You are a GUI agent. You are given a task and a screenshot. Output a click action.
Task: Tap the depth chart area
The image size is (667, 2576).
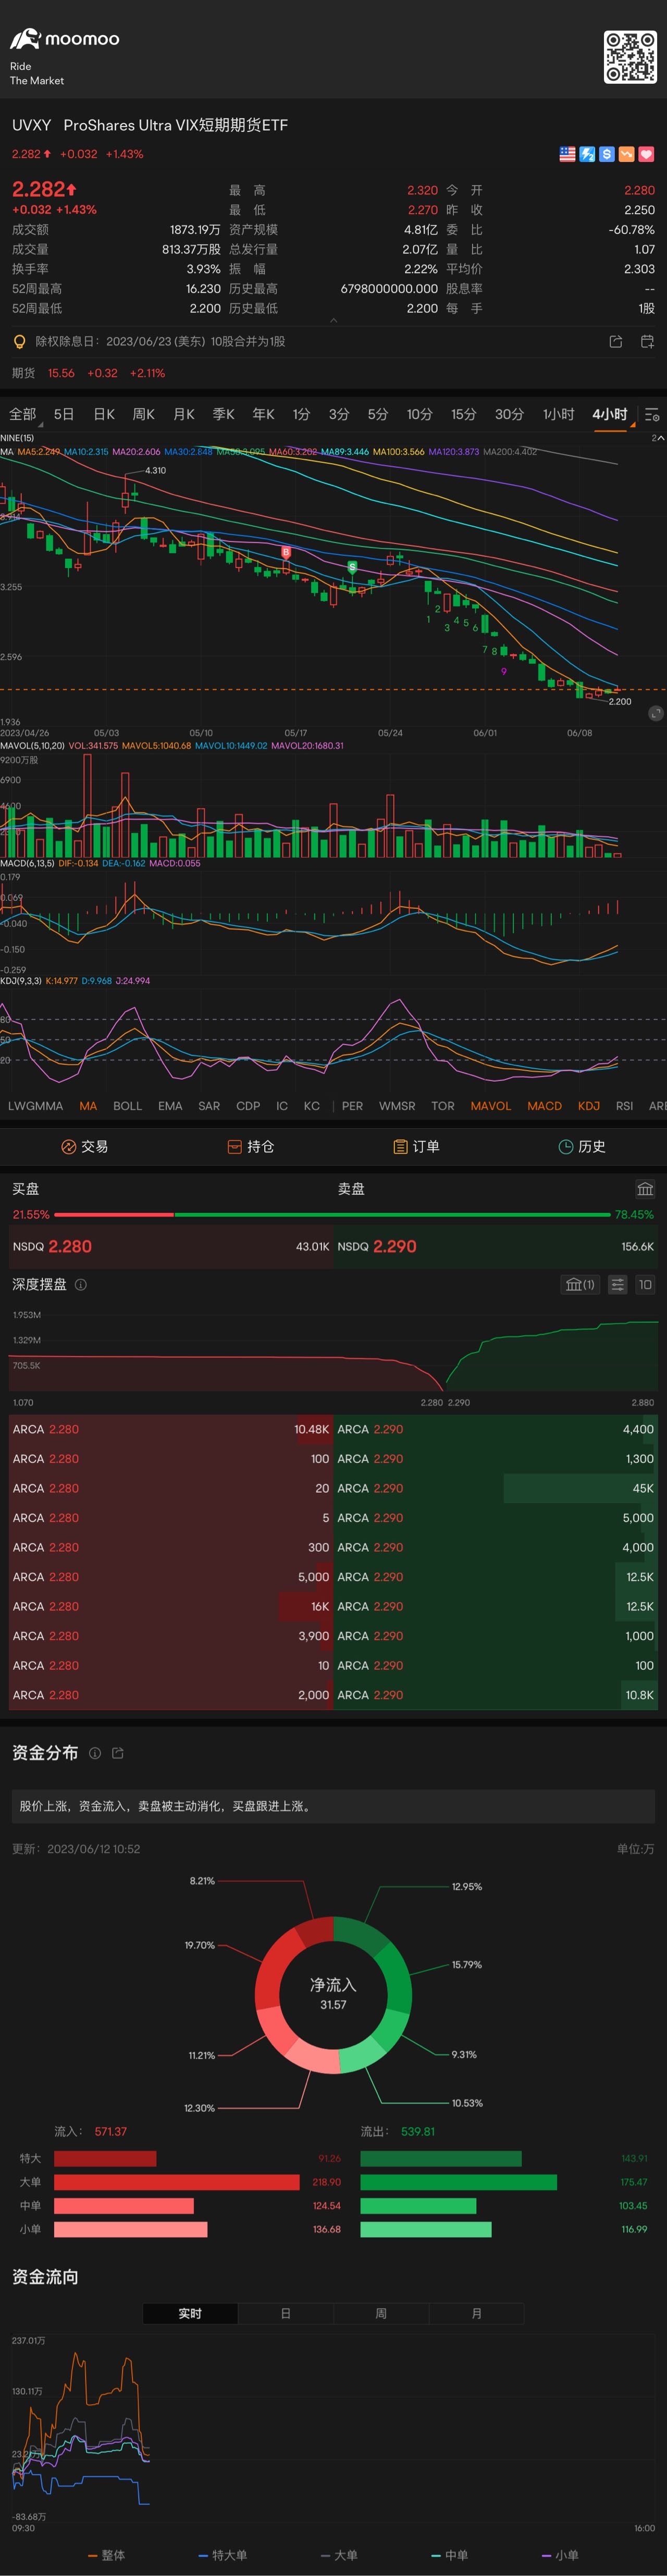[x=333, y=1355]
